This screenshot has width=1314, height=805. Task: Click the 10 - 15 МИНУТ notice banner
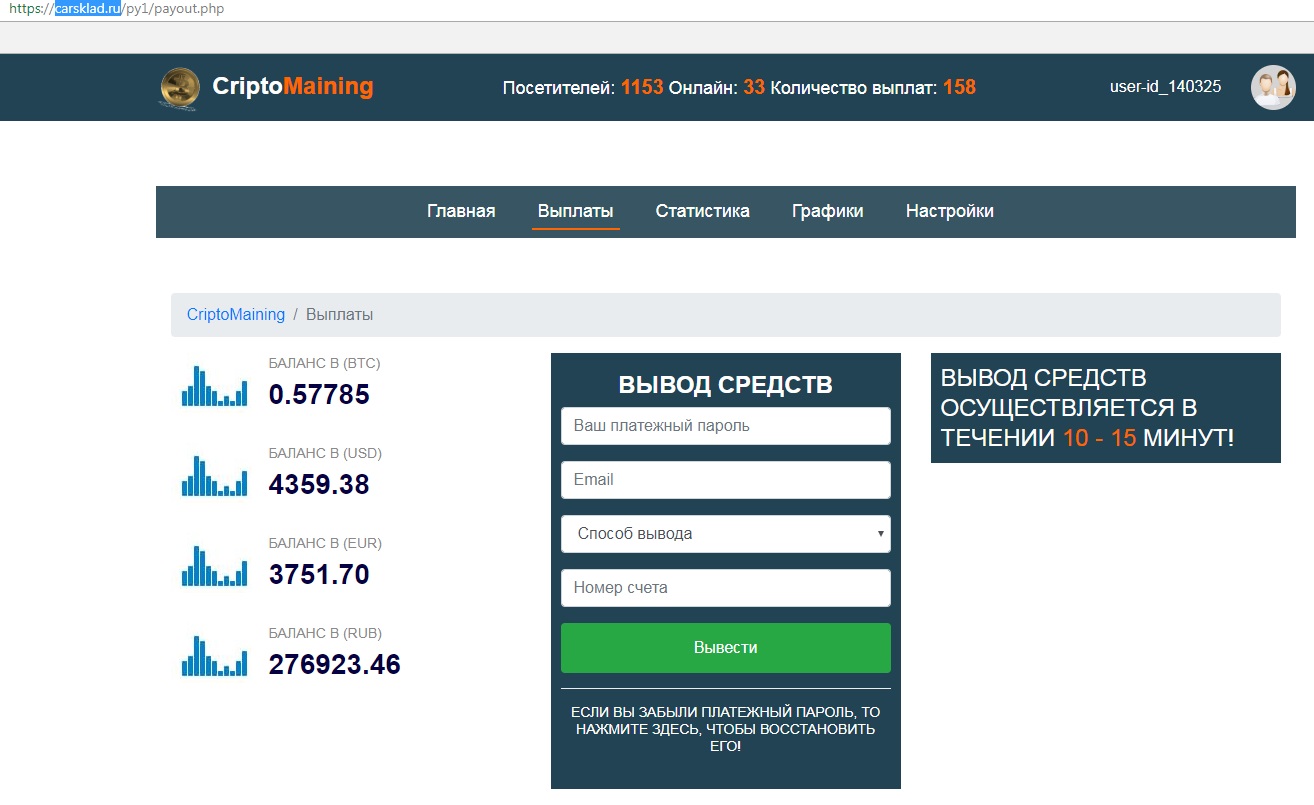[x=1106, y=408]
